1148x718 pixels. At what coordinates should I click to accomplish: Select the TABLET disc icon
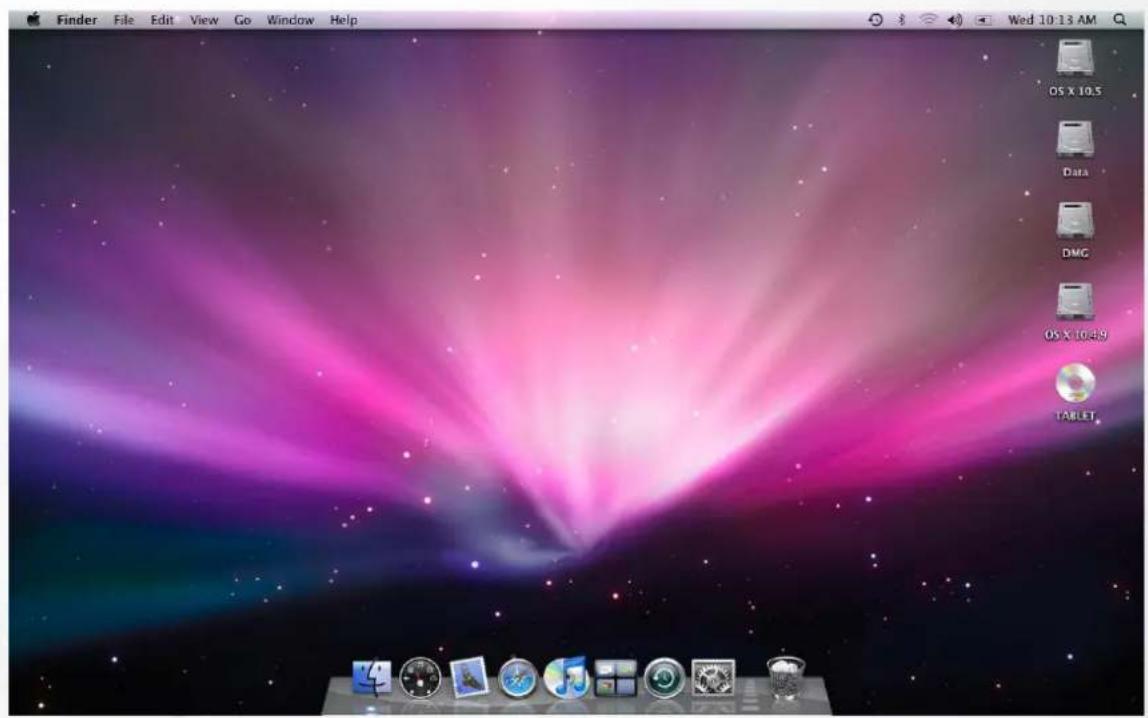click(1075, 383)
